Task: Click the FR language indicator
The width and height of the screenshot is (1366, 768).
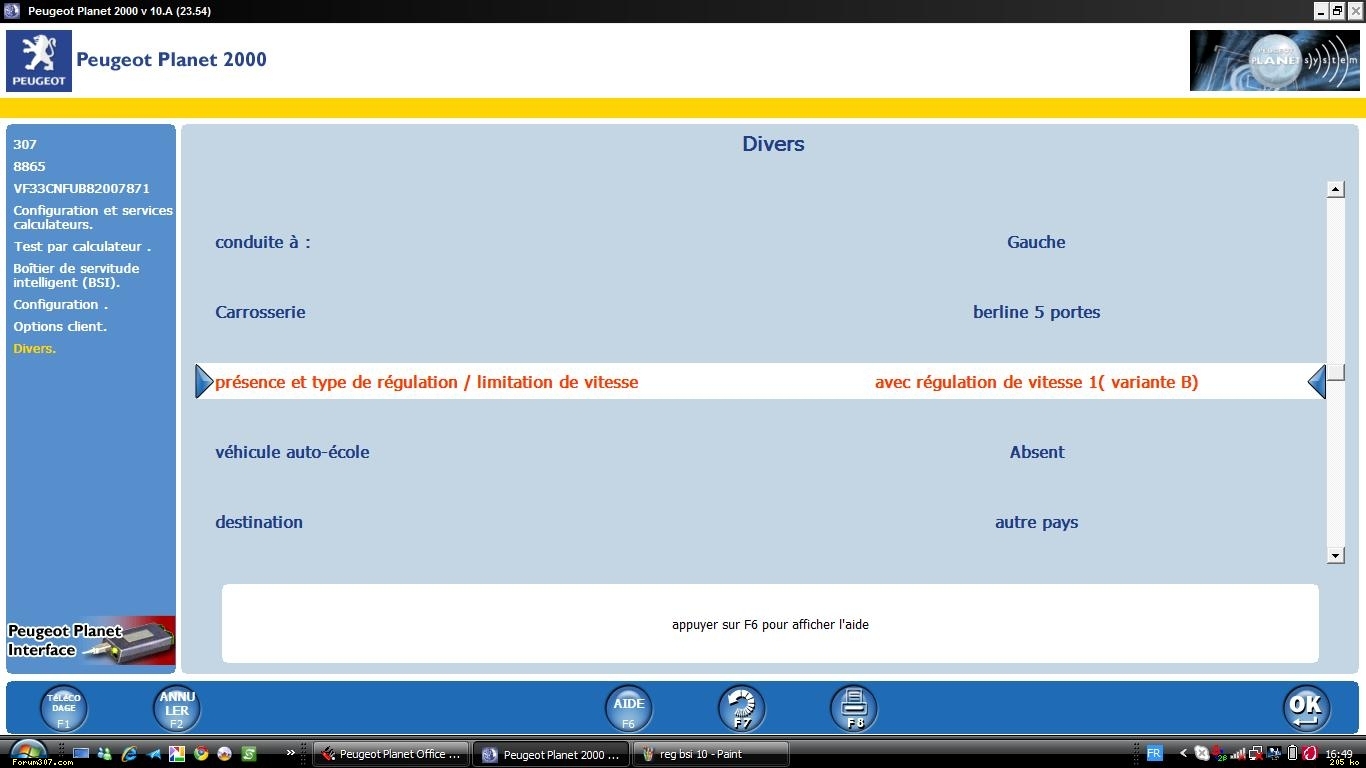Action: (1154, 754)
